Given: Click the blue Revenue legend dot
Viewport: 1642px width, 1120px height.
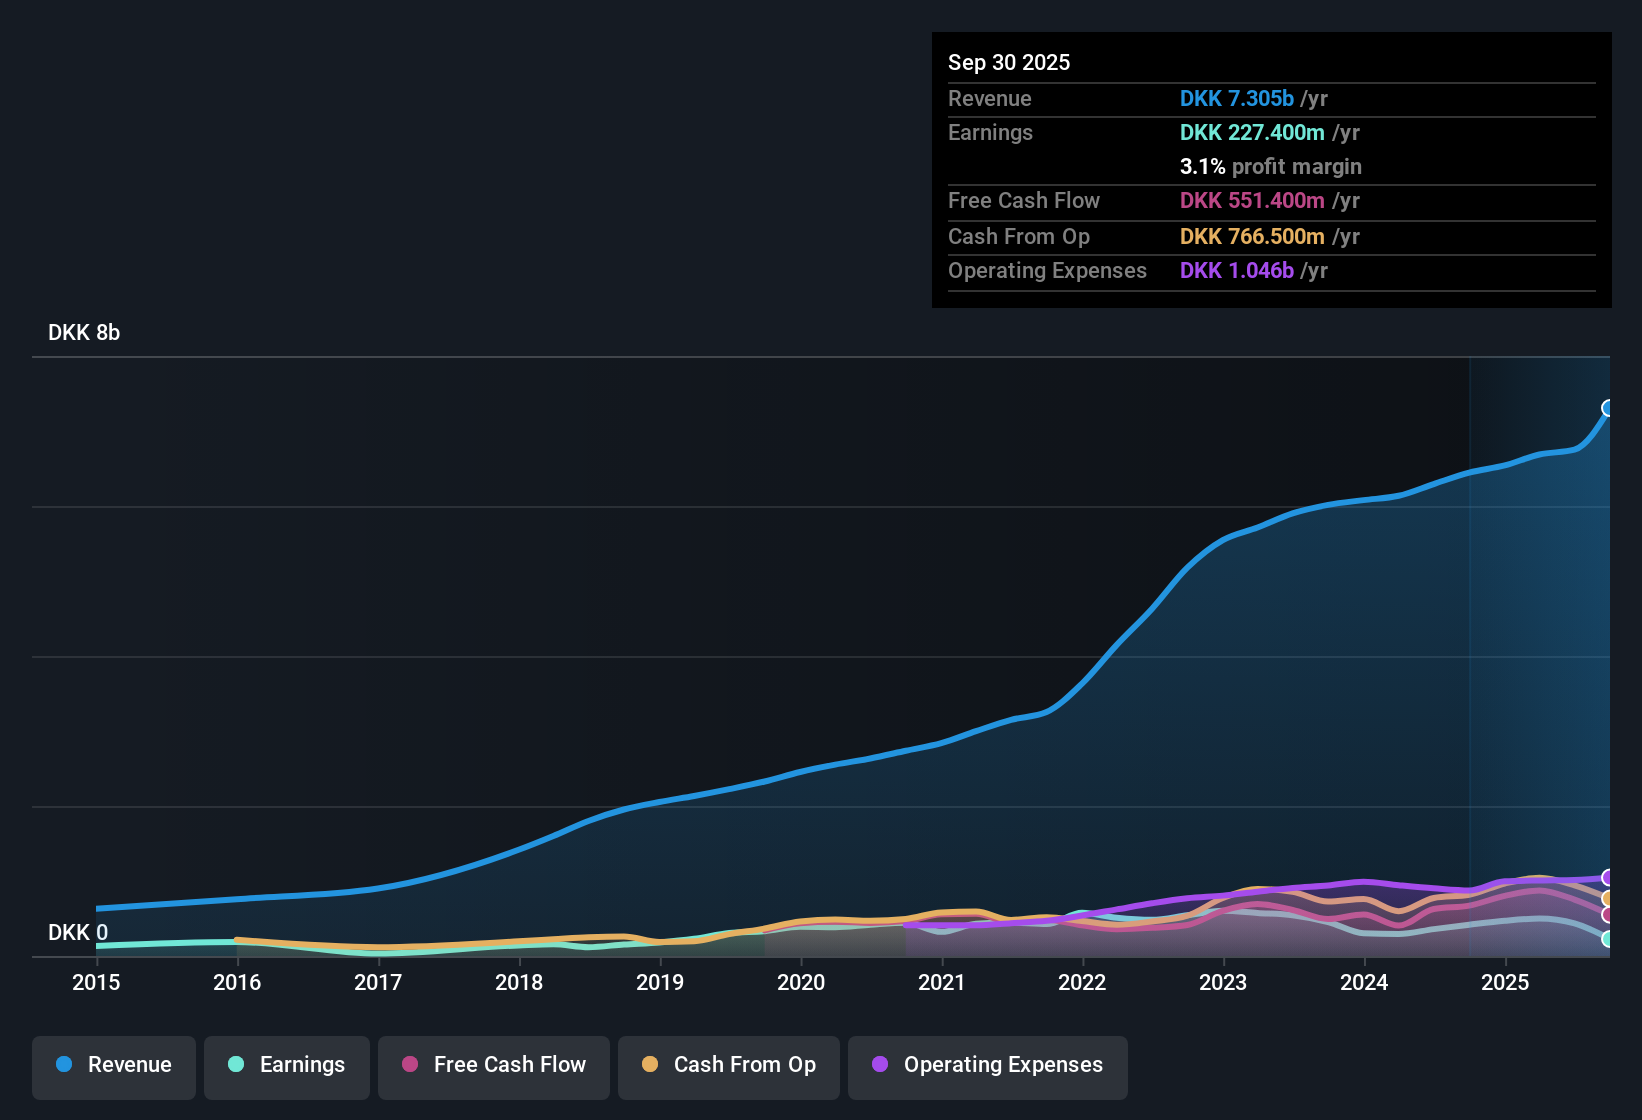Looking at the screenshot, I should (x=64, y=1065).
